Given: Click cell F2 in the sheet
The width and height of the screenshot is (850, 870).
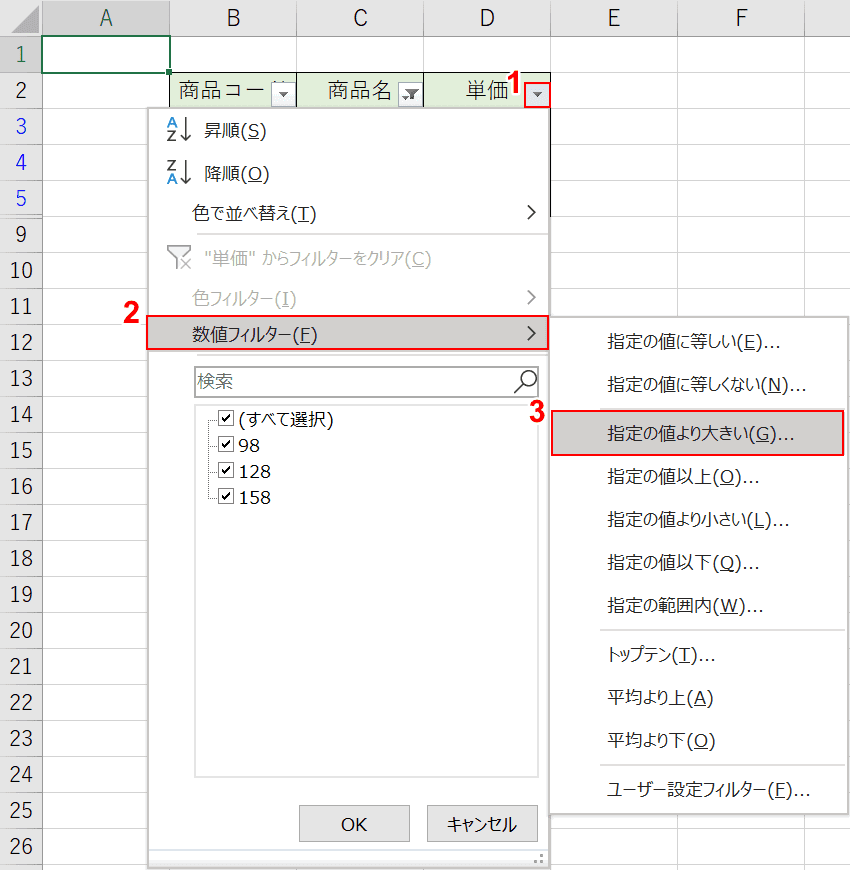Looking at the screenshot, I should [x=741, y=90].
